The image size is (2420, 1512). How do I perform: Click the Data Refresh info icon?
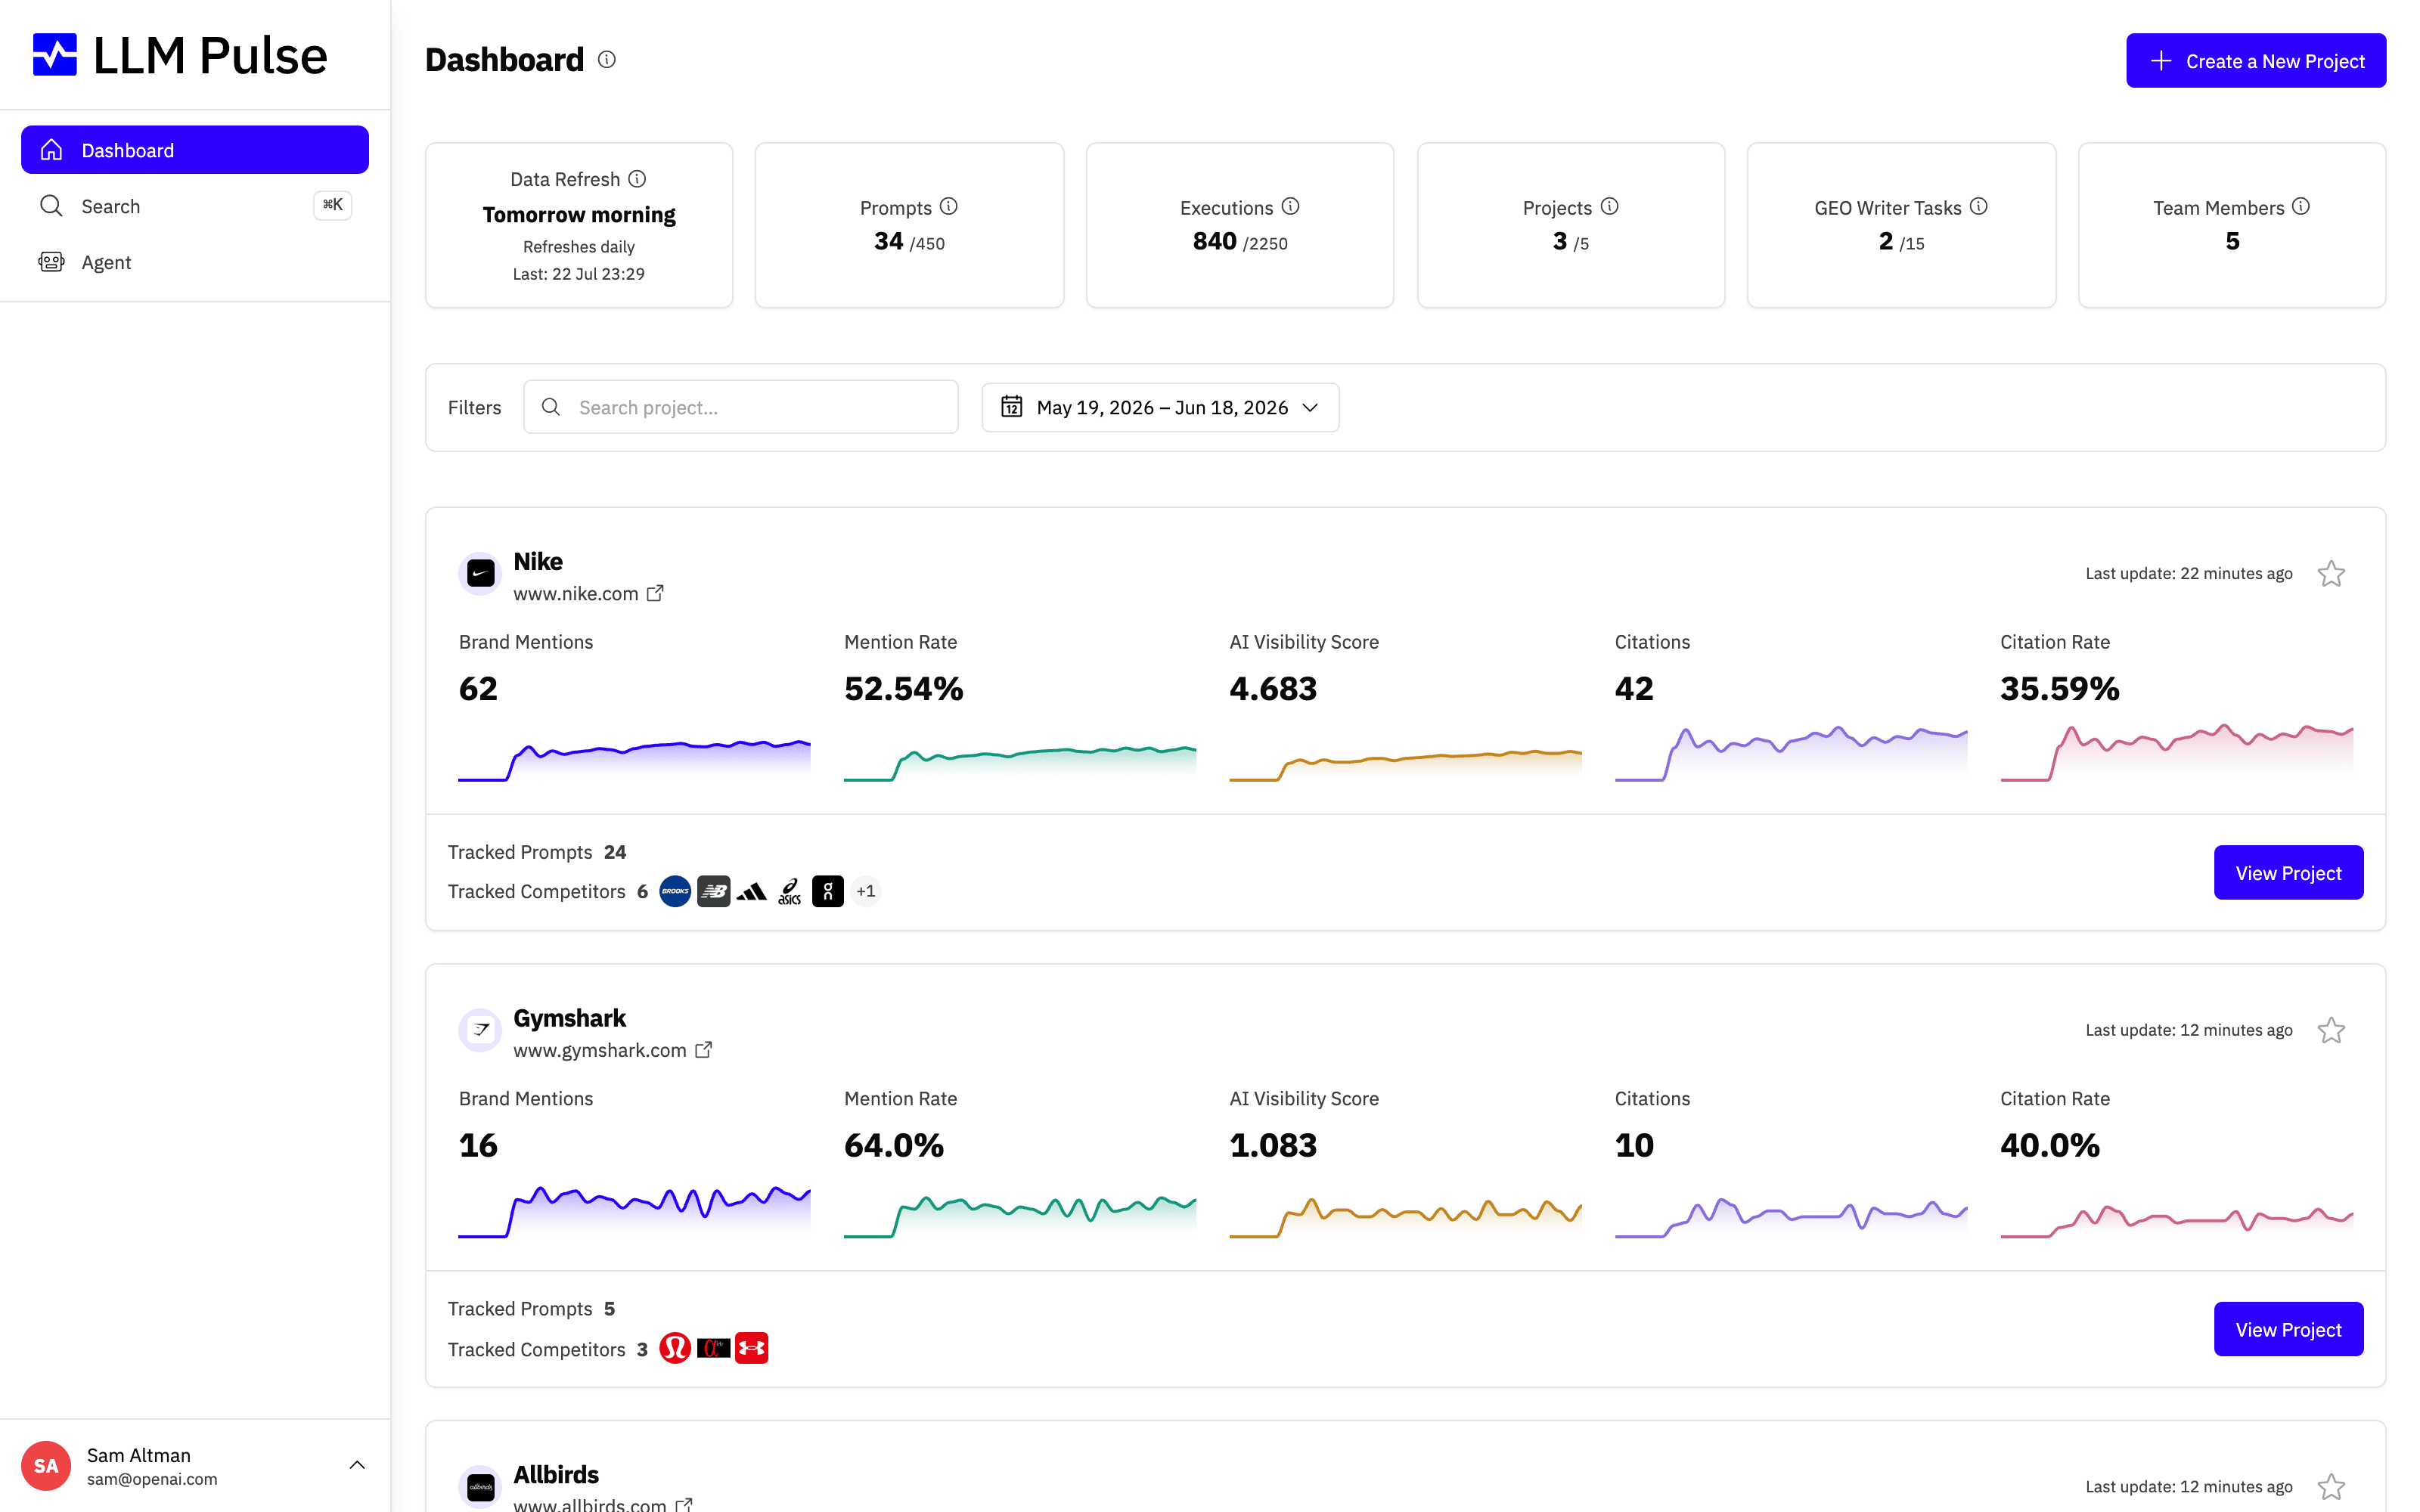pos(637,179)
